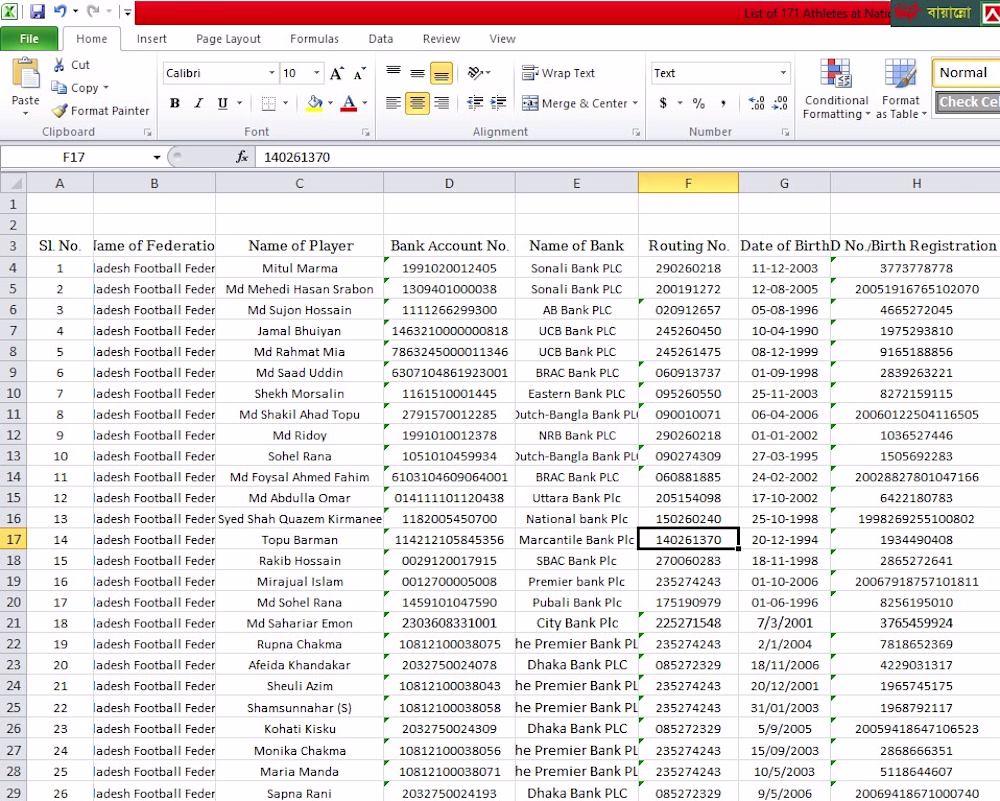Click the Redo arrow icon

pyautogui.click(x=93, y=11)
